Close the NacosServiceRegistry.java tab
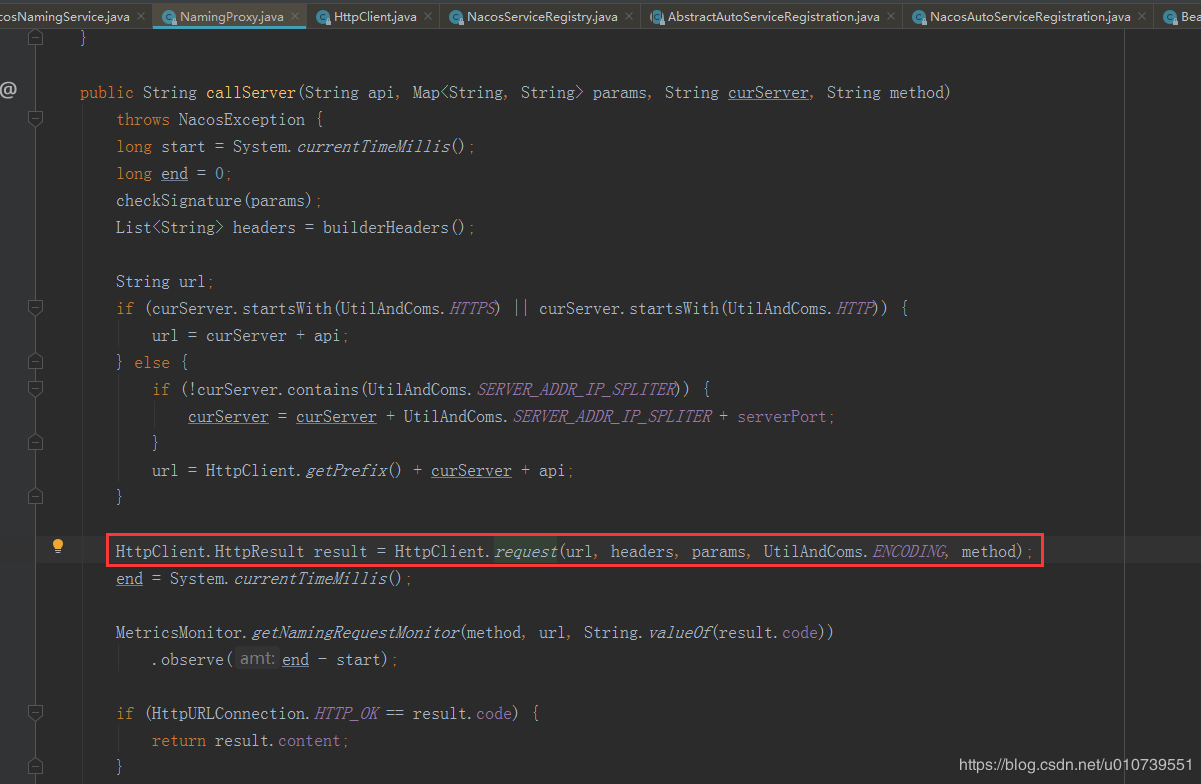This screenshot has height=784, width=1201. point(629,17)
